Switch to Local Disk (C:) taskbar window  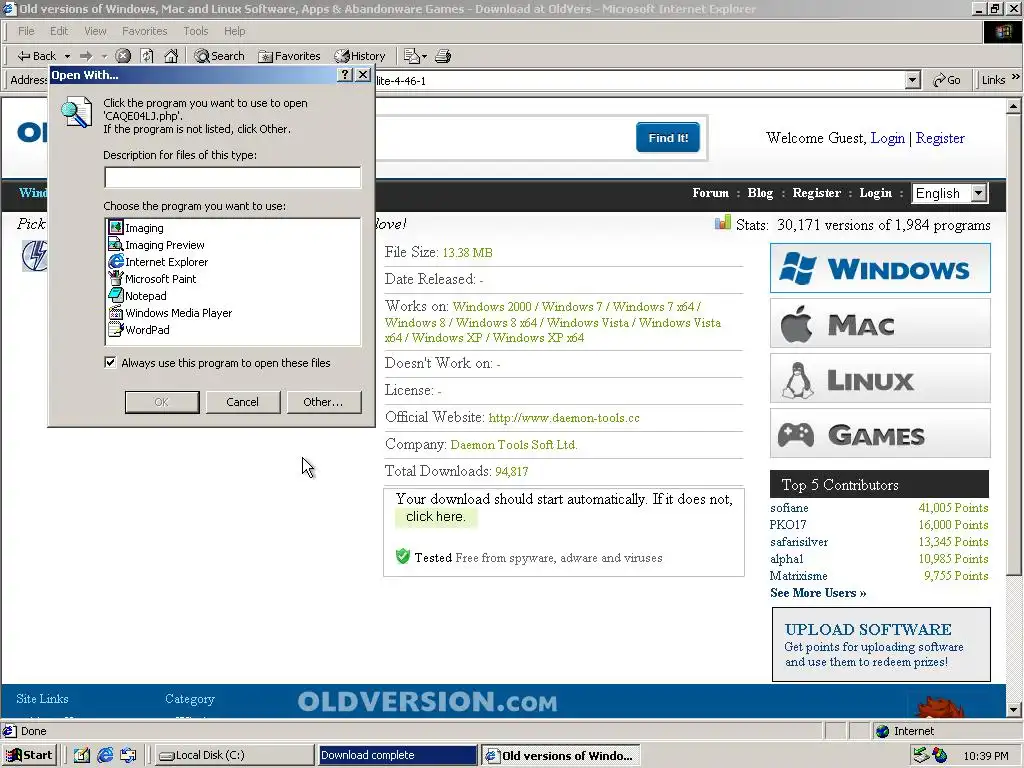234,755
